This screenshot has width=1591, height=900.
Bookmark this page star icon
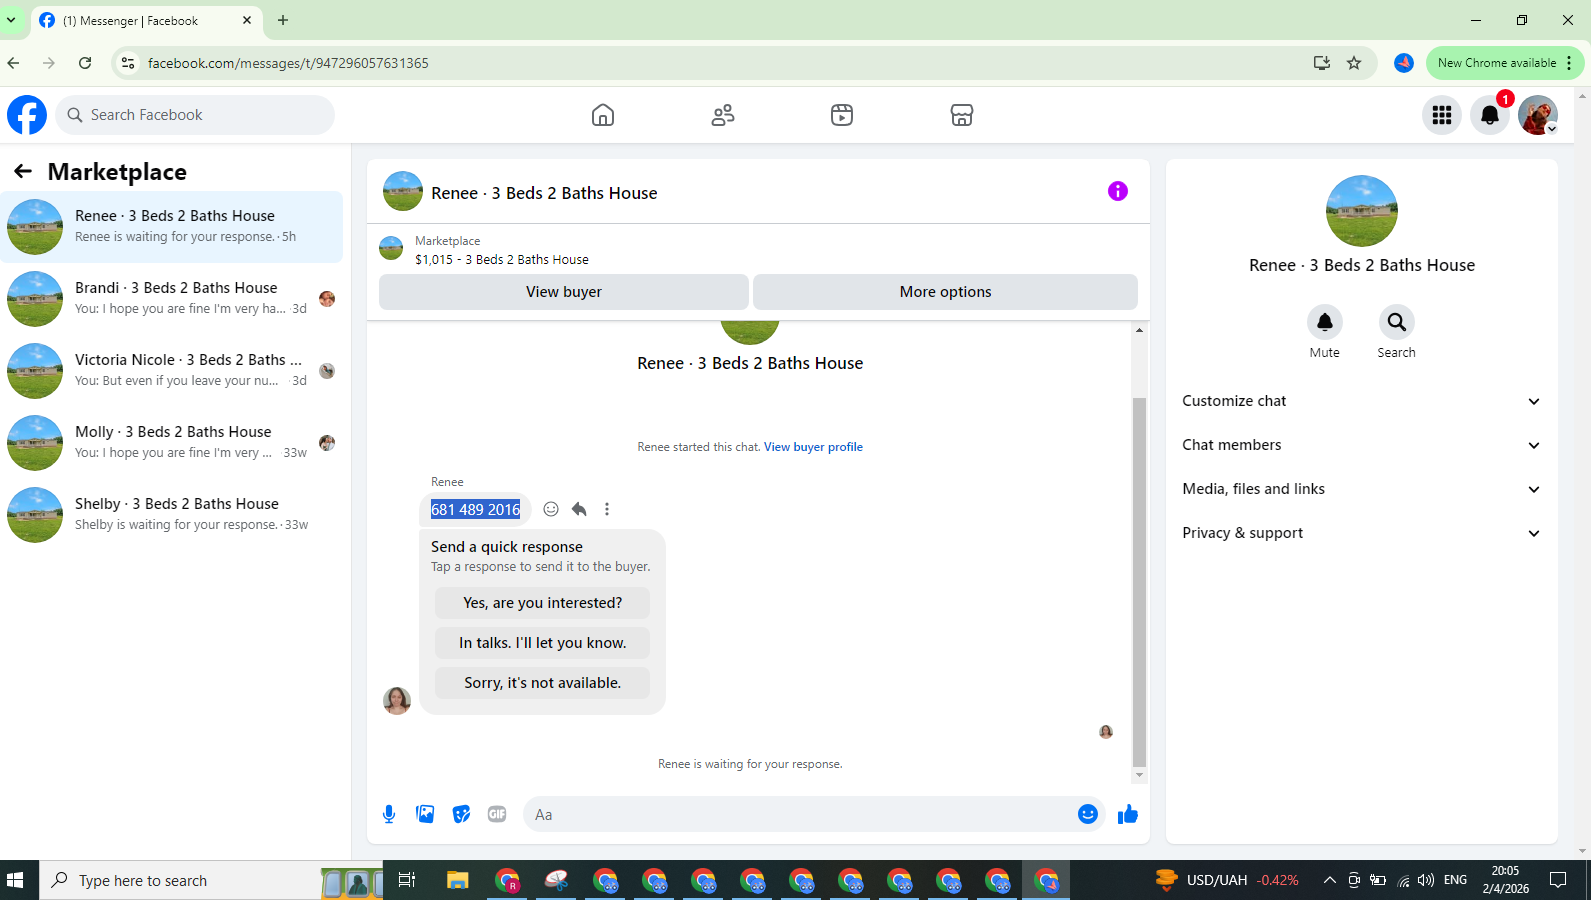click(x=1354, y=63)
